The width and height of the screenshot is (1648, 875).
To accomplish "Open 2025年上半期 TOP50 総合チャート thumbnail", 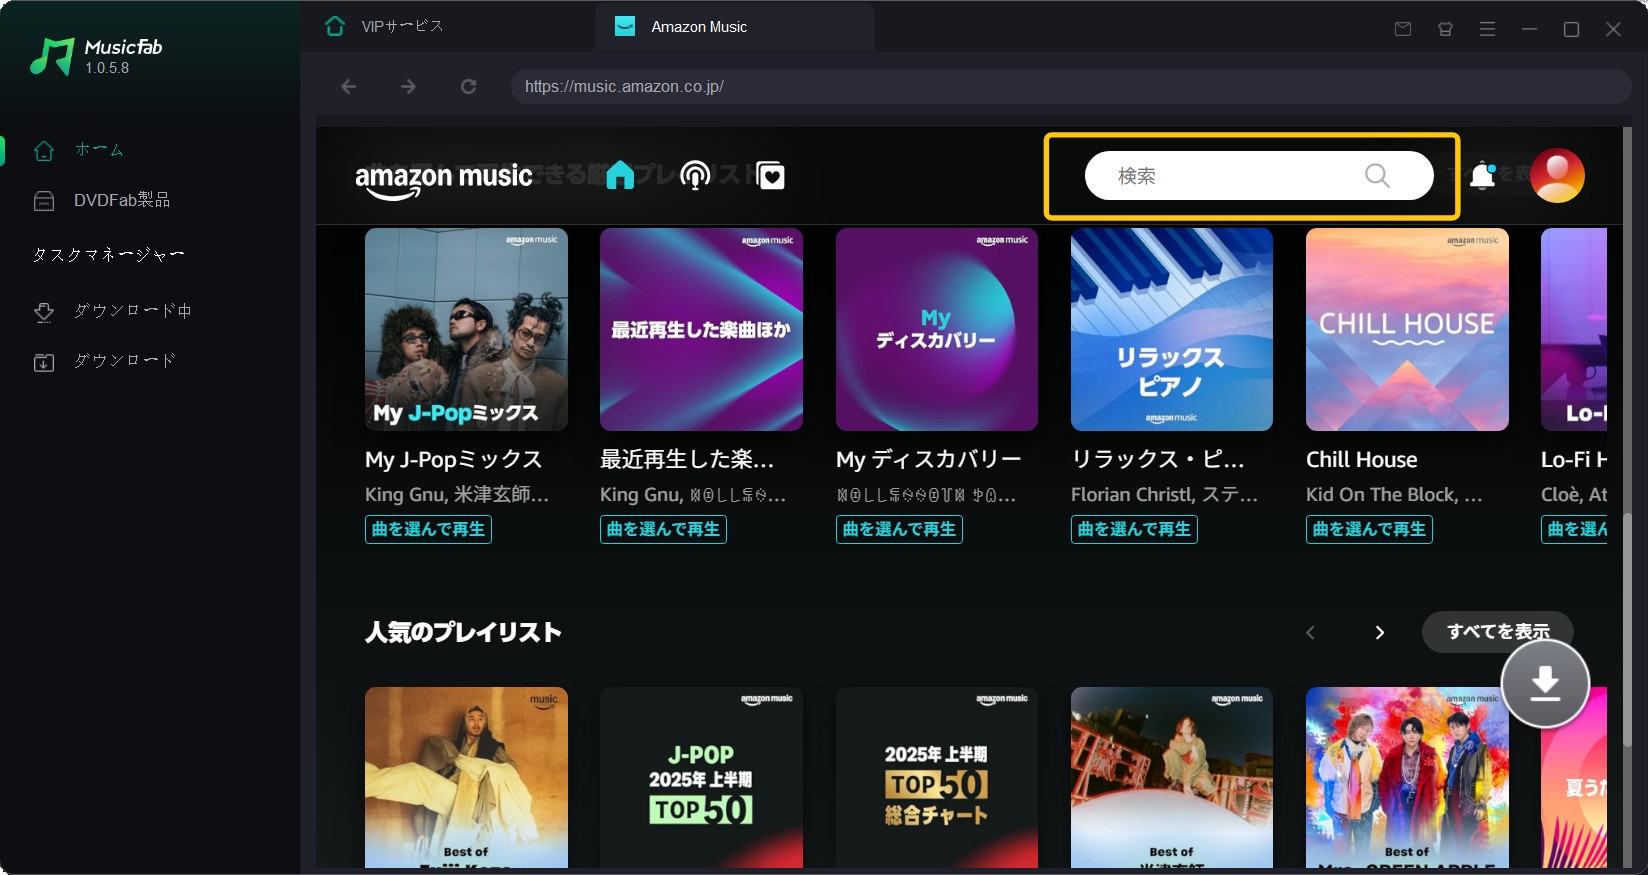I will [x=937, y=777].
